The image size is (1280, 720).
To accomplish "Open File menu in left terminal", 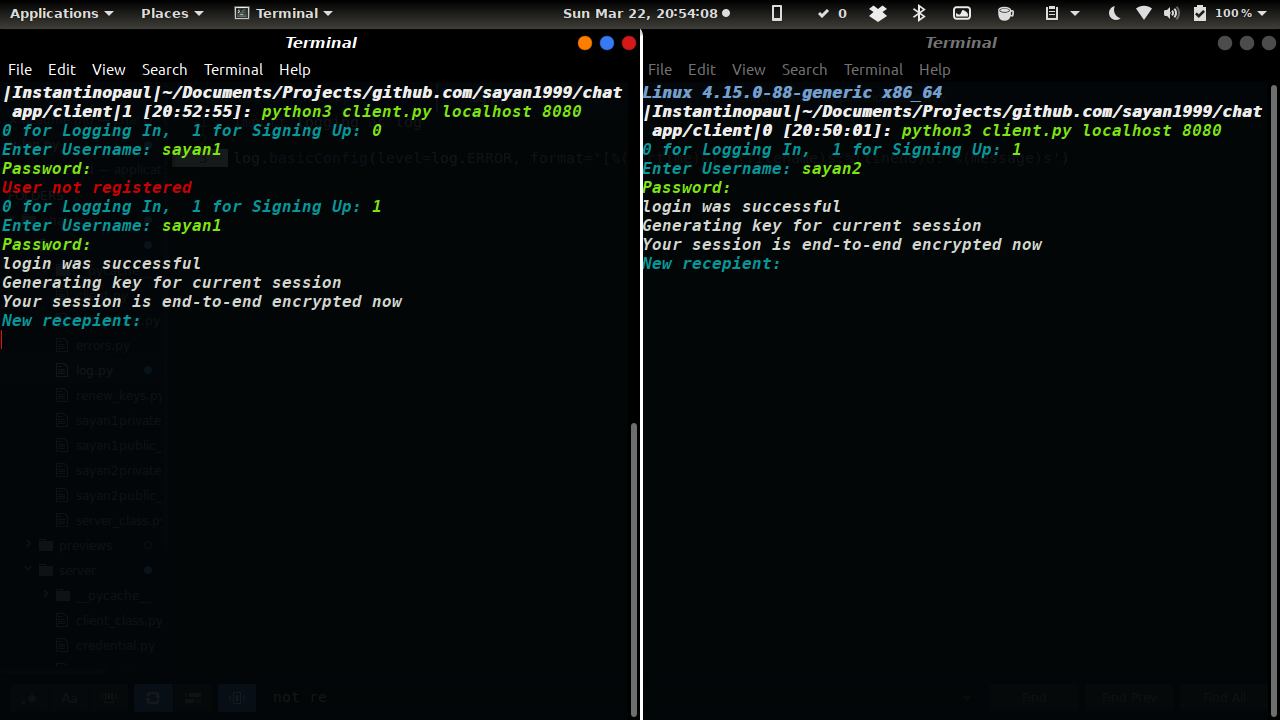I will coord(20,70).
